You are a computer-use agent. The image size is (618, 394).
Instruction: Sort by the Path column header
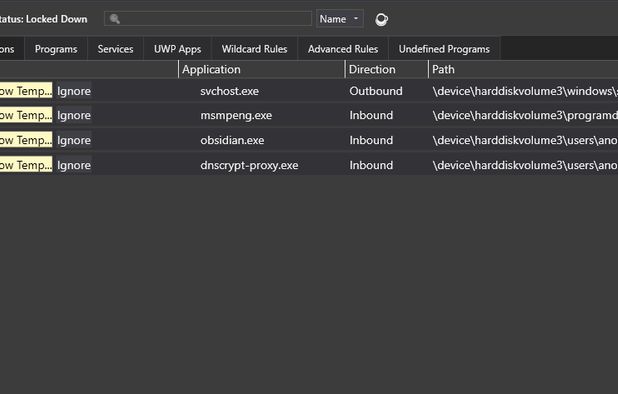click(523, 69)
